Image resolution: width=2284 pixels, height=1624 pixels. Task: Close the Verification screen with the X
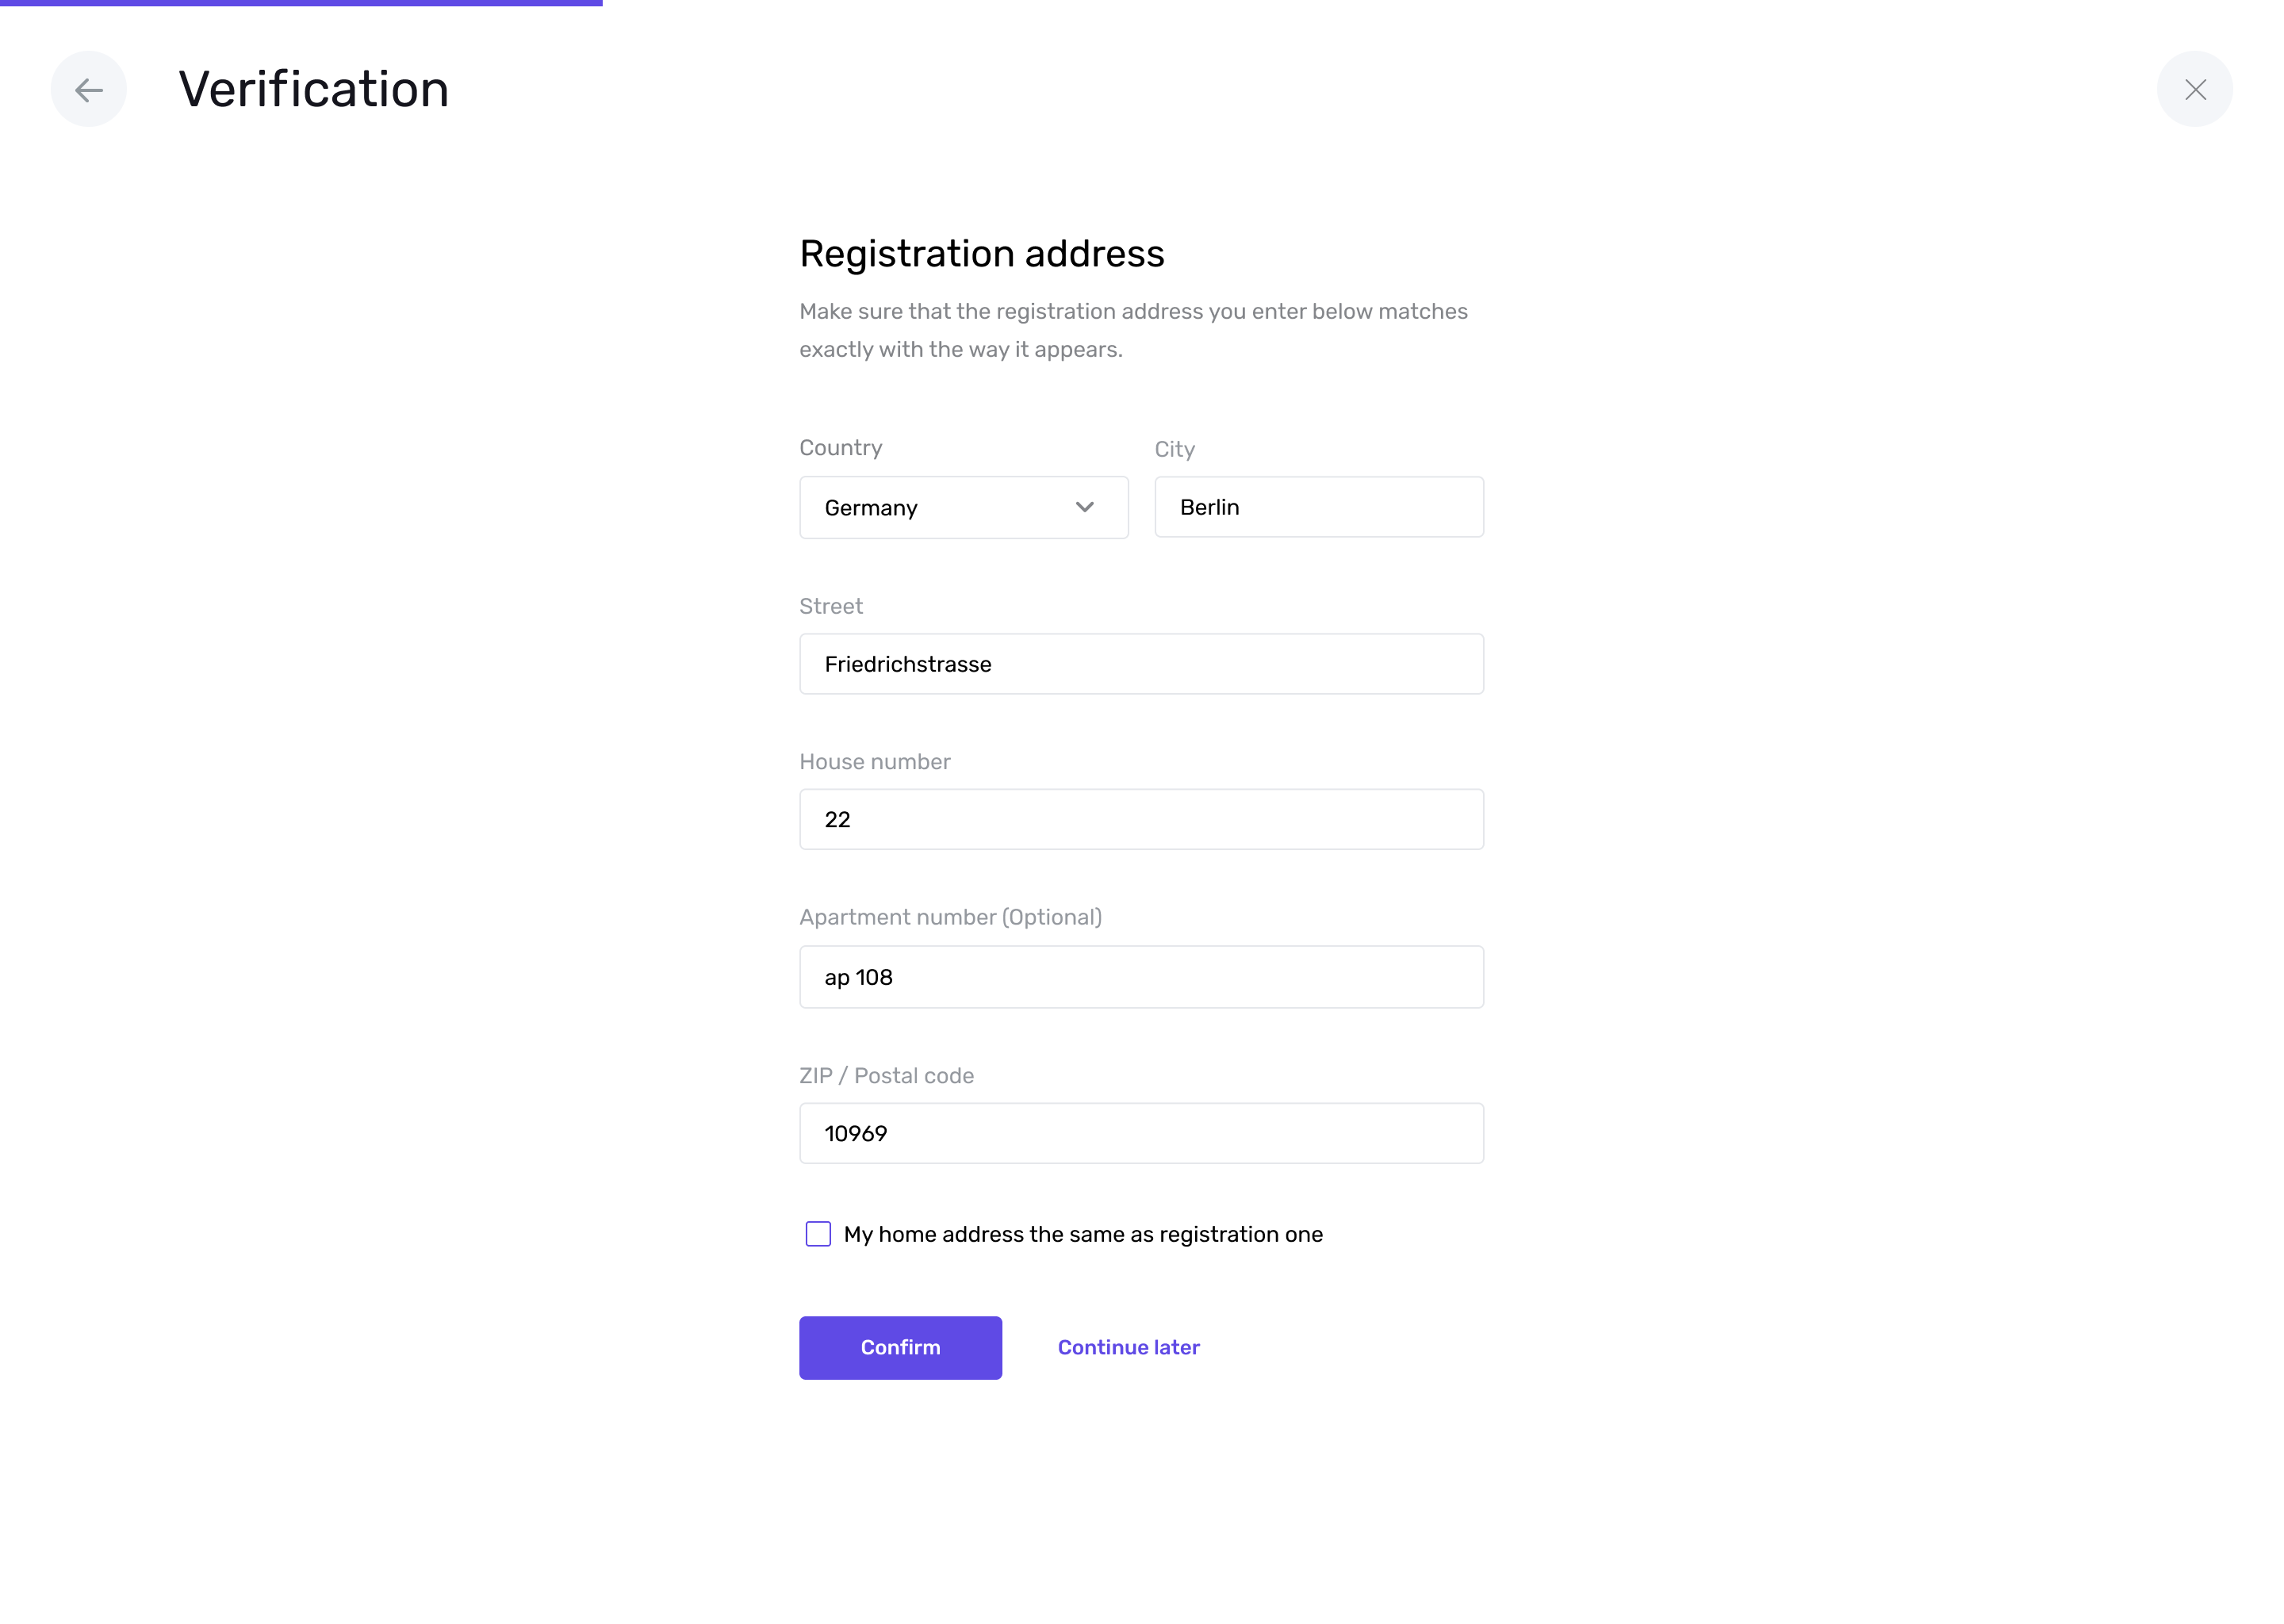tap(2195, 90)
